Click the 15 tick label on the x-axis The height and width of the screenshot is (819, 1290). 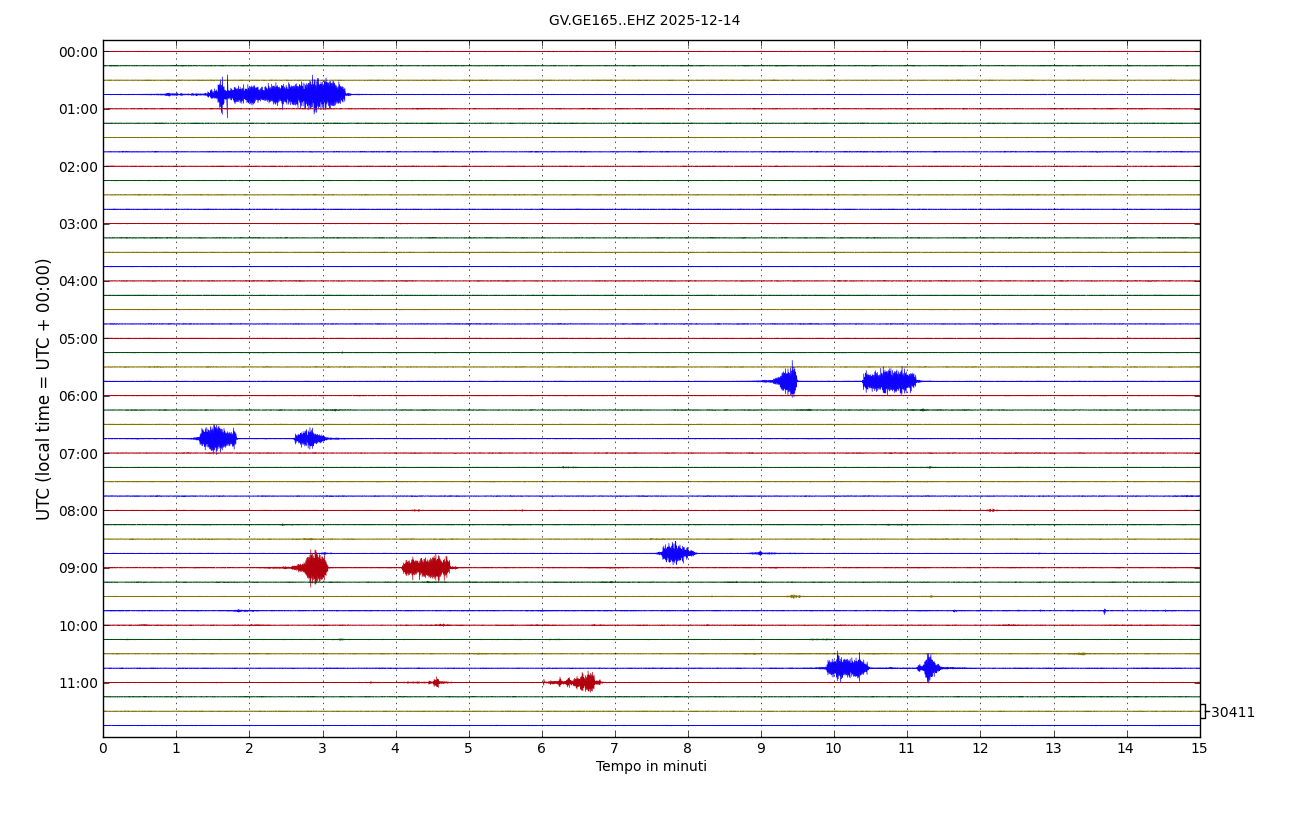pos(1199,749)
